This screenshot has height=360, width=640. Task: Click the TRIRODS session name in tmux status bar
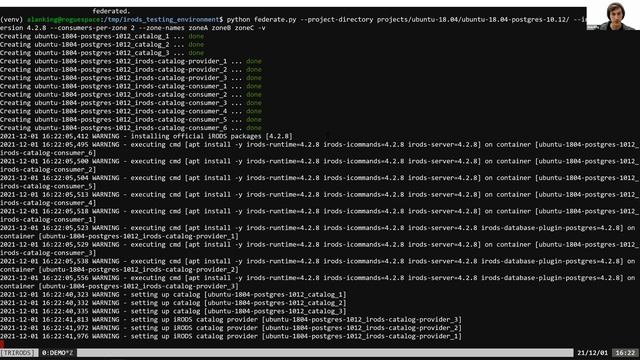pos(18,353)
